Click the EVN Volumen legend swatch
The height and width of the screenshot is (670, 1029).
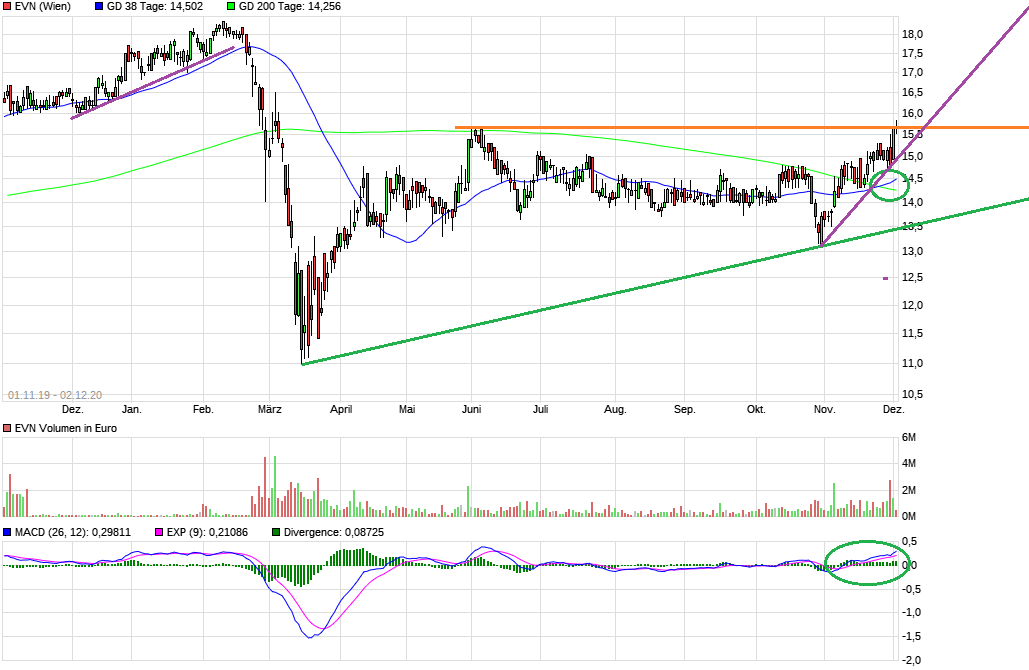click(7, 429)
